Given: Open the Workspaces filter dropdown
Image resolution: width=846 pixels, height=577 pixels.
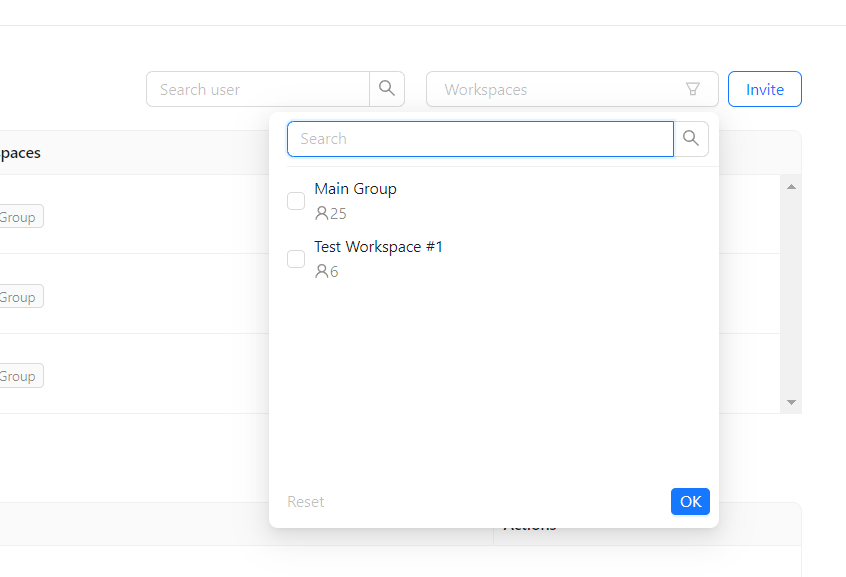Looking at the screenshot, I should [x=560, y=89].
